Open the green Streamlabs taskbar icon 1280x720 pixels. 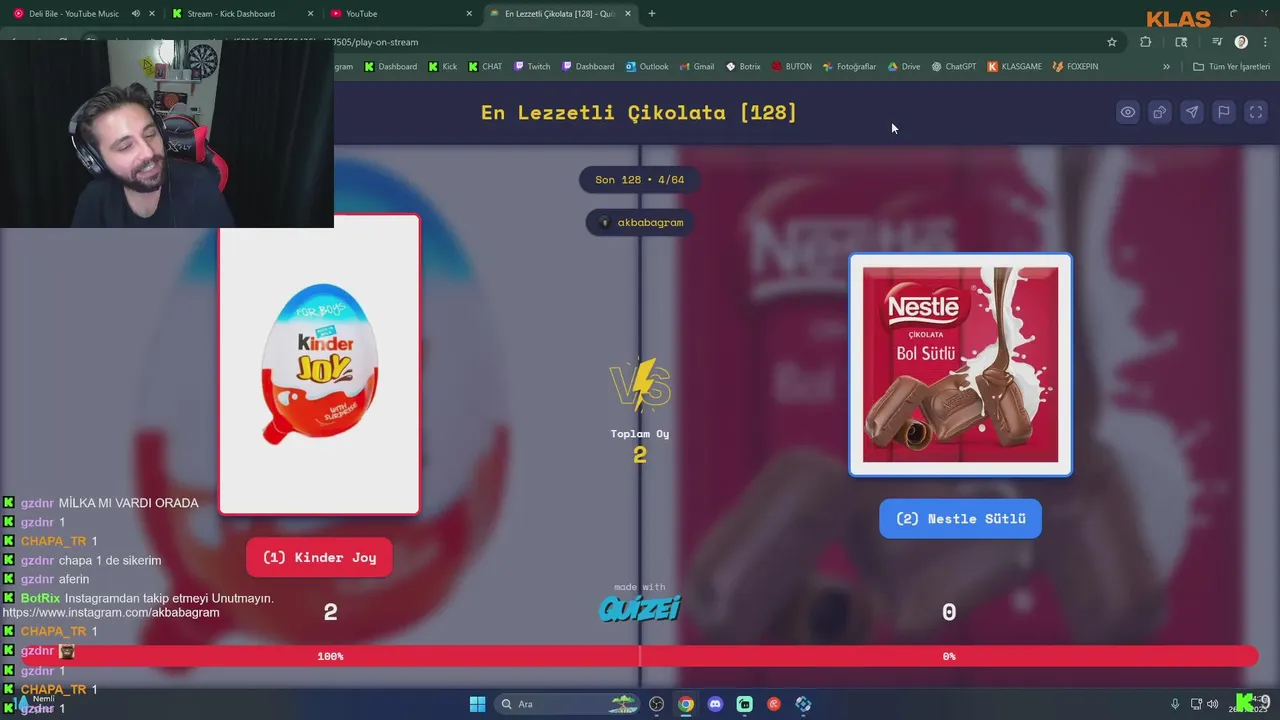click(x=745, y=704)
